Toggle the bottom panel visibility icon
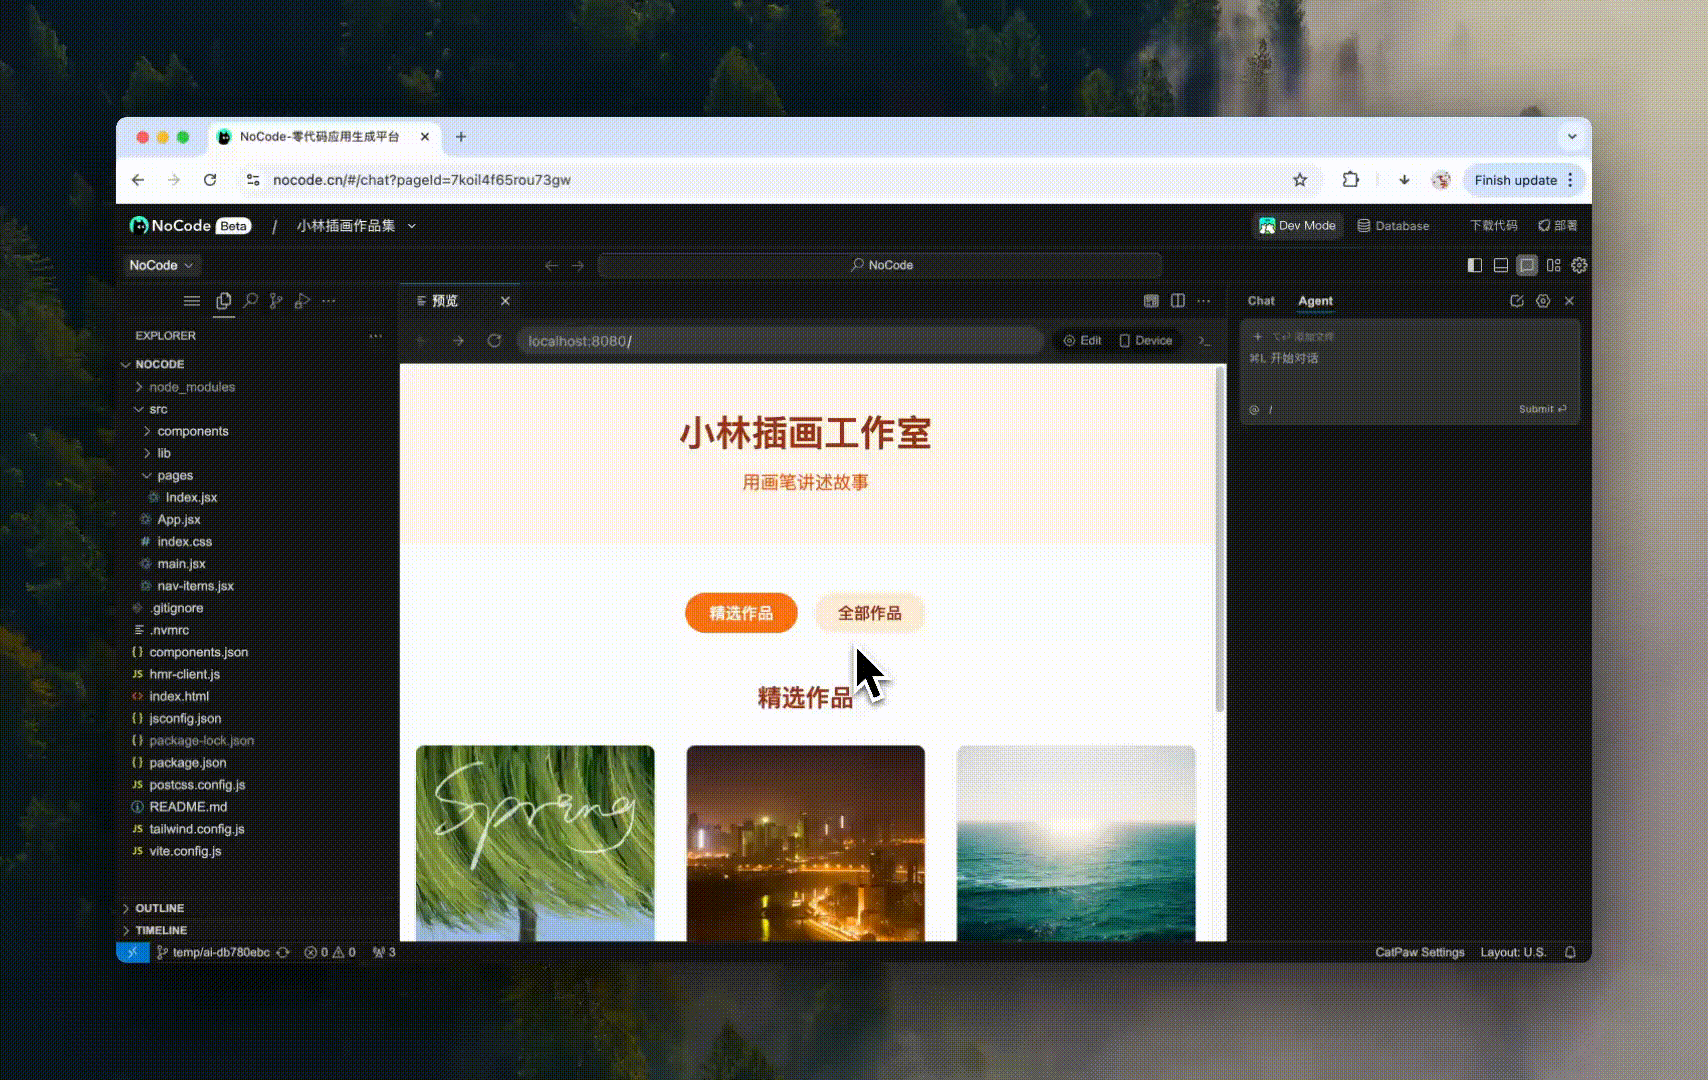 [x=1500, y=265]
